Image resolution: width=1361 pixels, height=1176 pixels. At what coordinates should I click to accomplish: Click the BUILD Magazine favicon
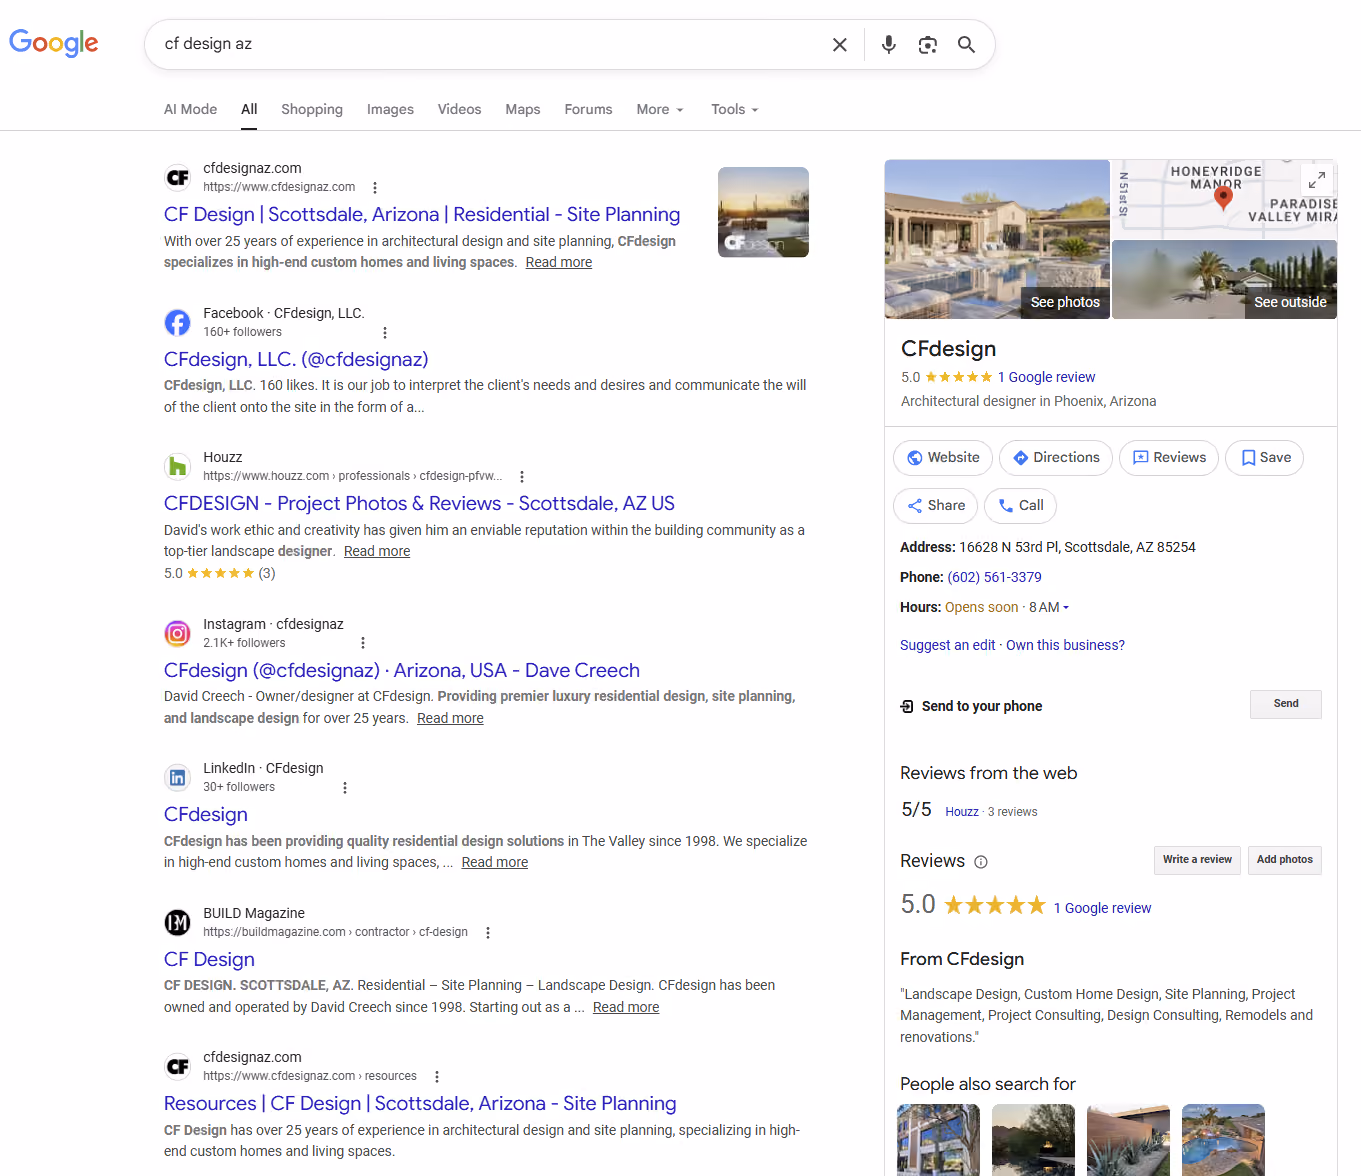pyautogui.click(x=177, y=922)
